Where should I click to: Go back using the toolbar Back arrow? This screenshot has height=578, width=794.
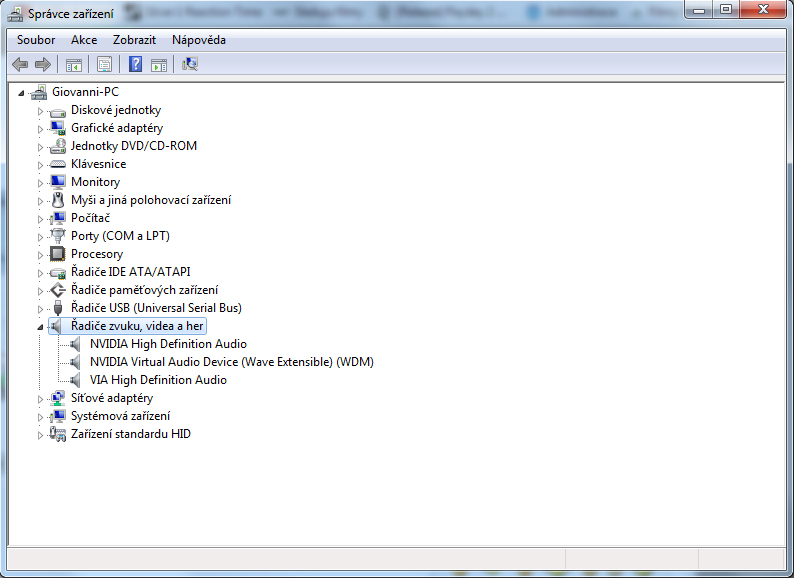coord(20,64)
